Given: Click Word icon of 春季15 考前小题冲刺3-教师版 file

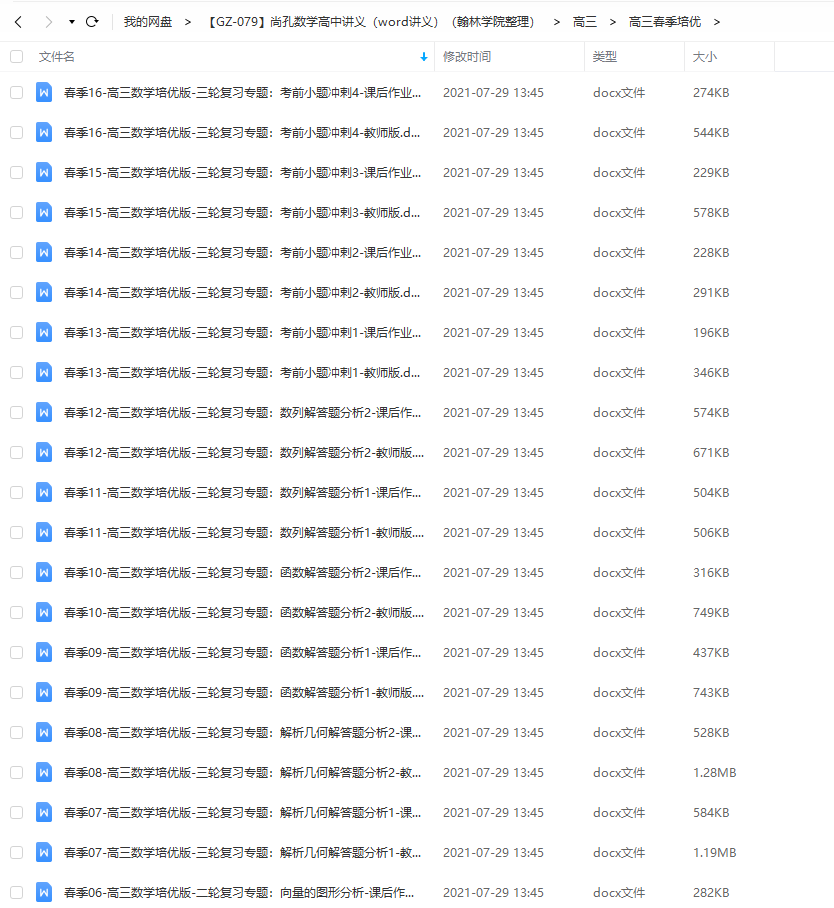Looking at the screenshot, I should pos(44,212).
